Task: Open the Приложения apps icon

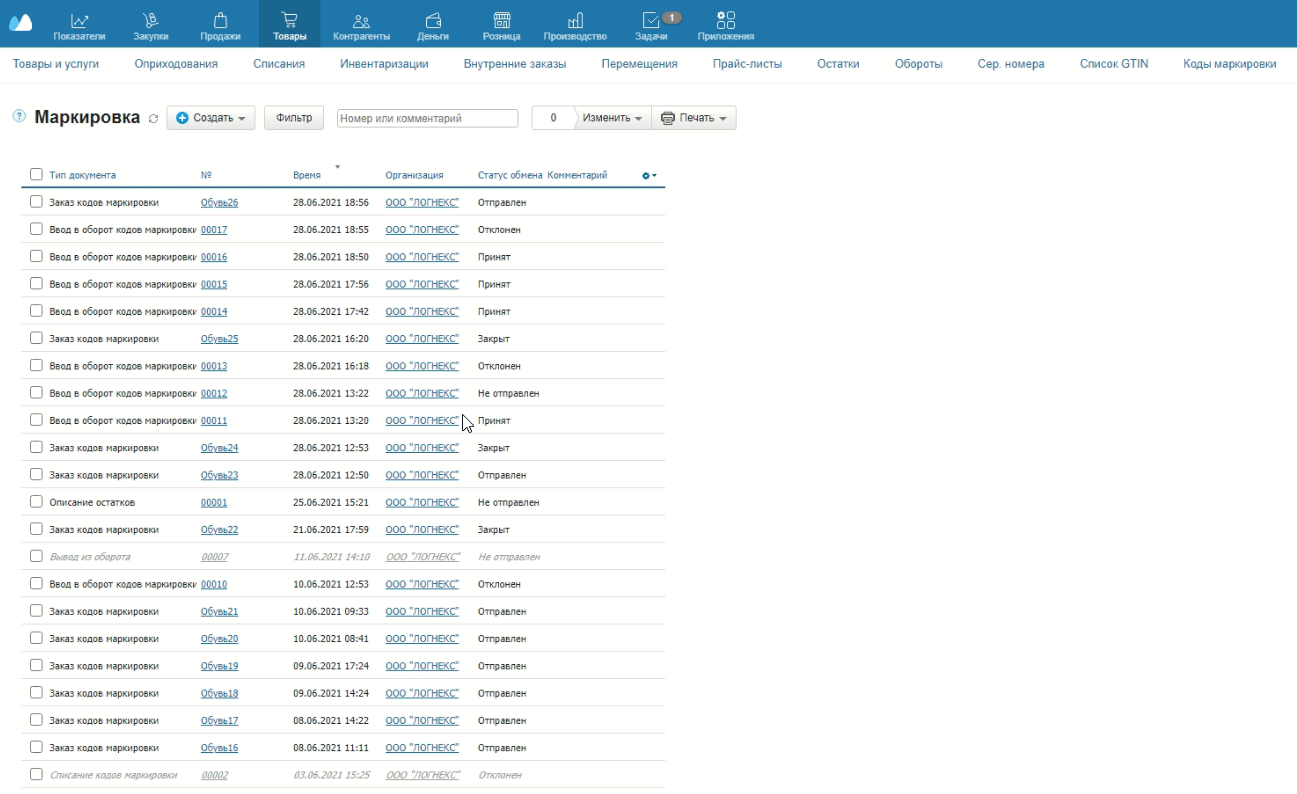Action: [726, 20]
